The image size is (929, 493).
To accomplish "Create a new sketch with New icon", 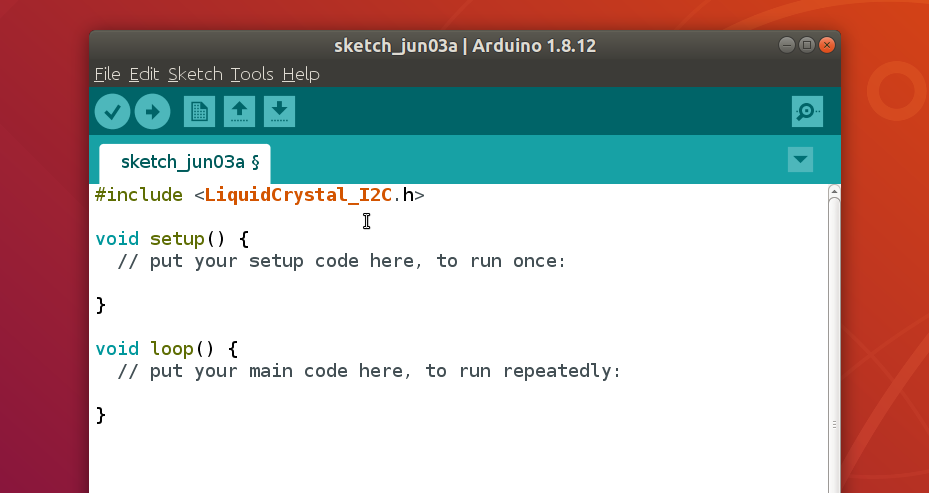I will coord(199,111).
